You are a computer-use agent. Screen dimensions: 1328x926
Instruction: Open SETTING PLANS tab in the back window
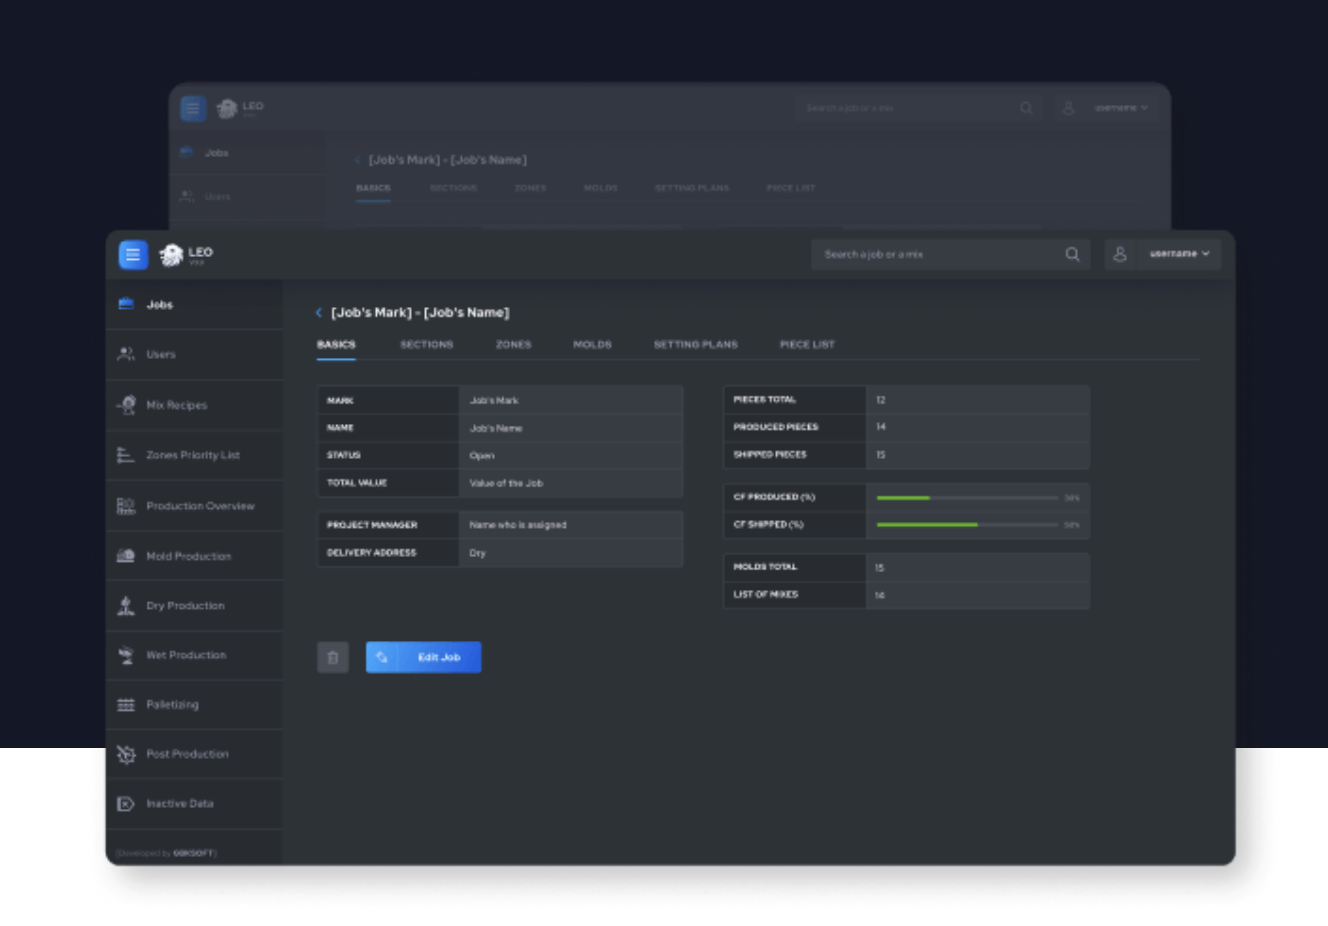pyautogui.click(x=692, y=188)
